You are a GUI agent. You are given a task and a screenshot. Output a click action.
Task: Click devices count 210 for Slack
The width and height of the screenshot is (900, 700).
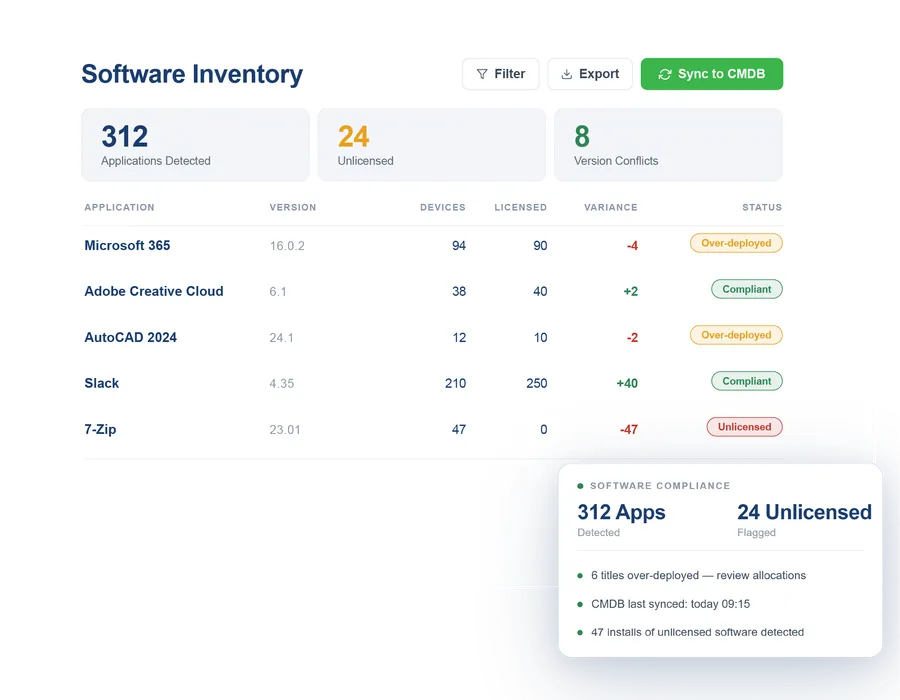[455, 383]
